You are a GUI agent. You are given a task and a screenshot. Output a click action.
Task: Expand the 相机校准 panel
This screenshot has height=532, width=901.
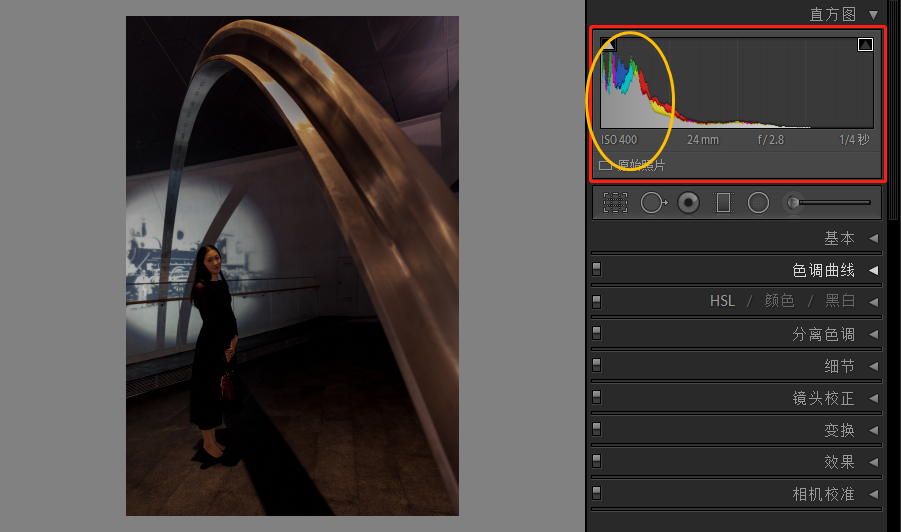tap(873, 494)
